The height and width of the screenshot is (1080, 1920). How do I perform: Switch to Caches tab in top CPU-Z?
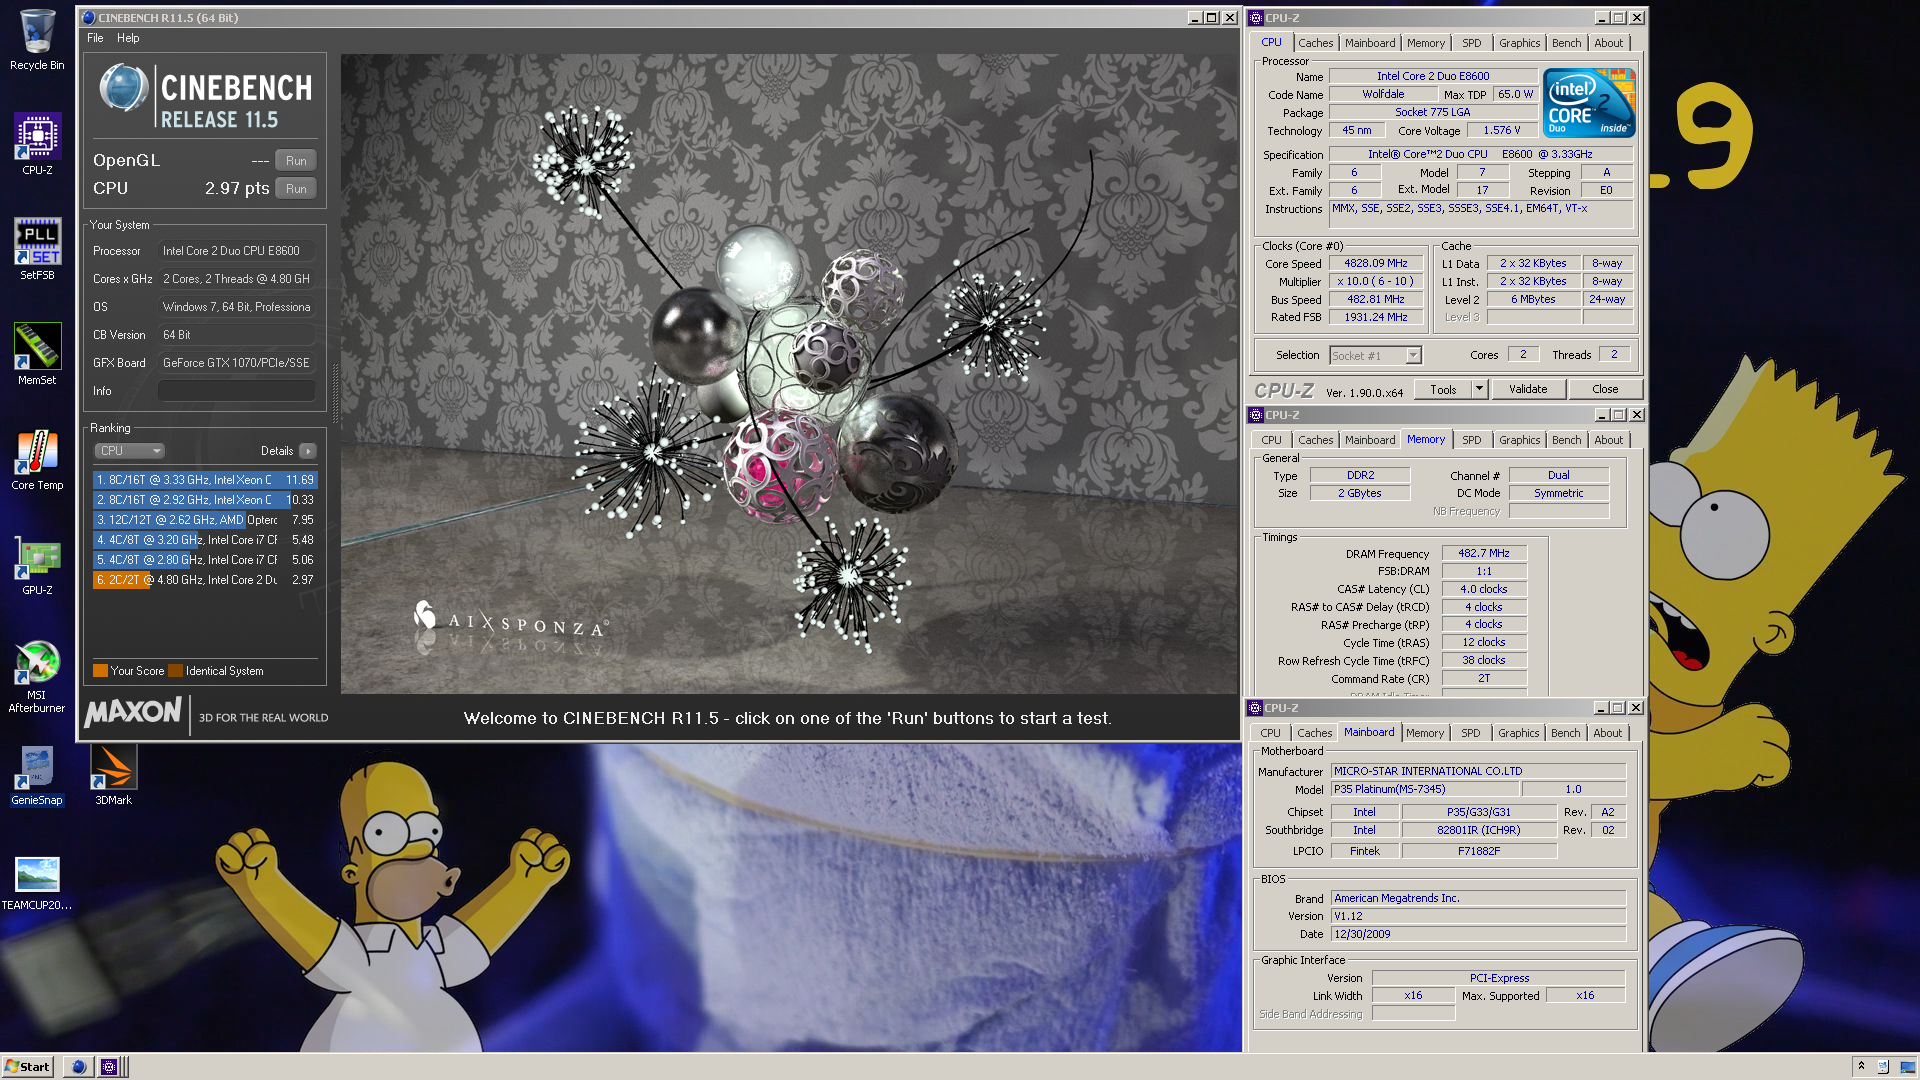[1315, 43]
